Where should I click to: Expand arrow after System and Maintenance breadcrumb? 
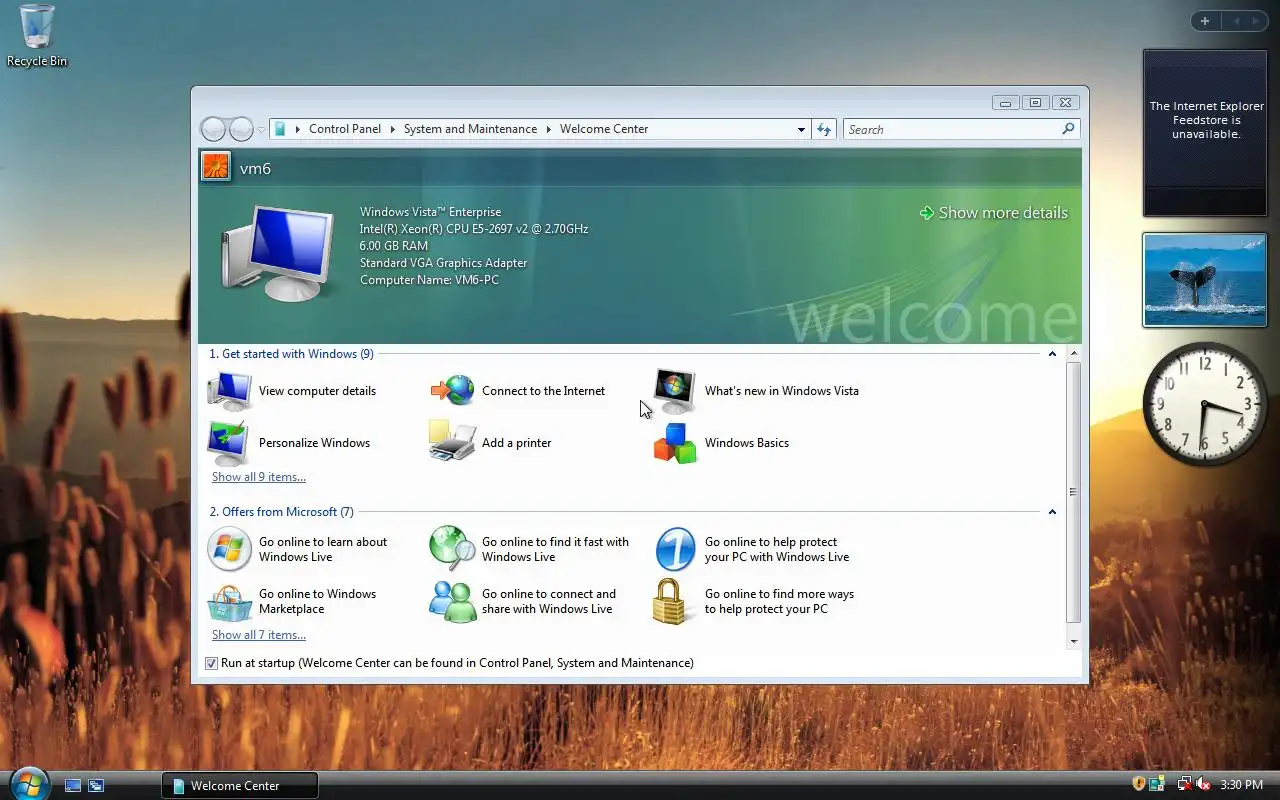click(x=549, y=129)
